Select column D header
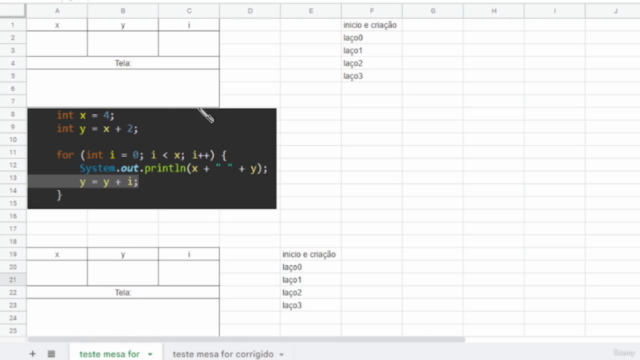Image resolution: width=640 pixels, height=360 pixels. tap(250, 11)
